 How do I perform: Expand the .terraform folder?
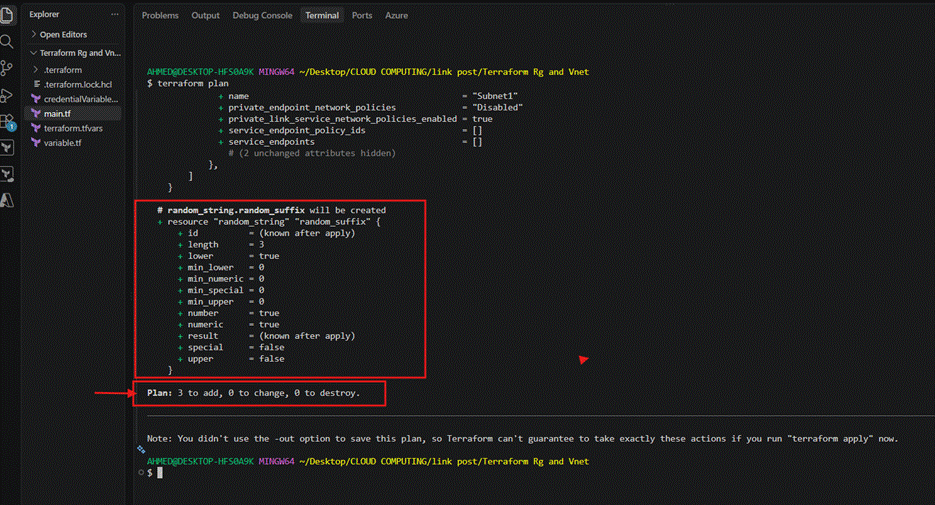(57, 70)
